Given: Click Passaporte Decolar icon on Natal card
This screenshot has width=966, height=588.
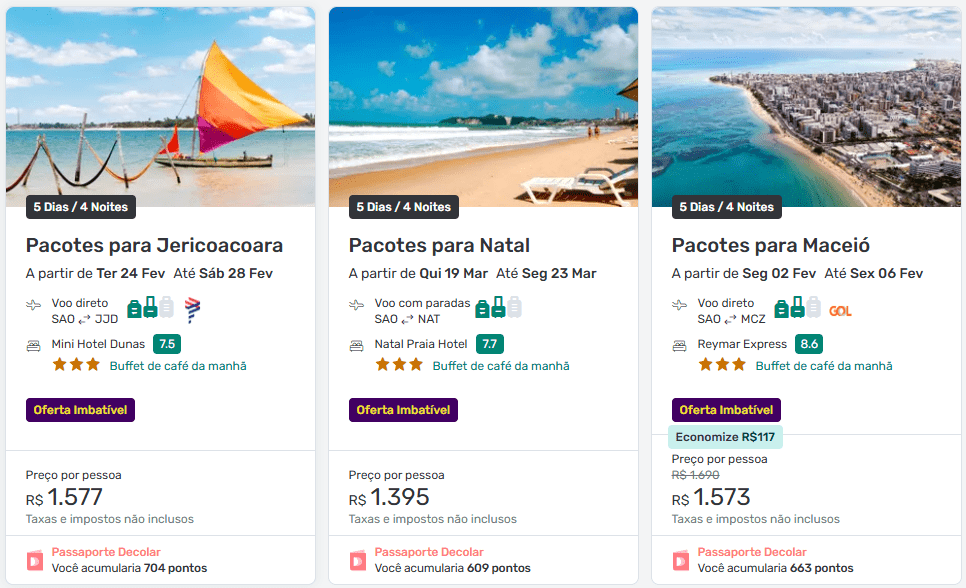Looking at the screenshot, I should pos(358,560).
